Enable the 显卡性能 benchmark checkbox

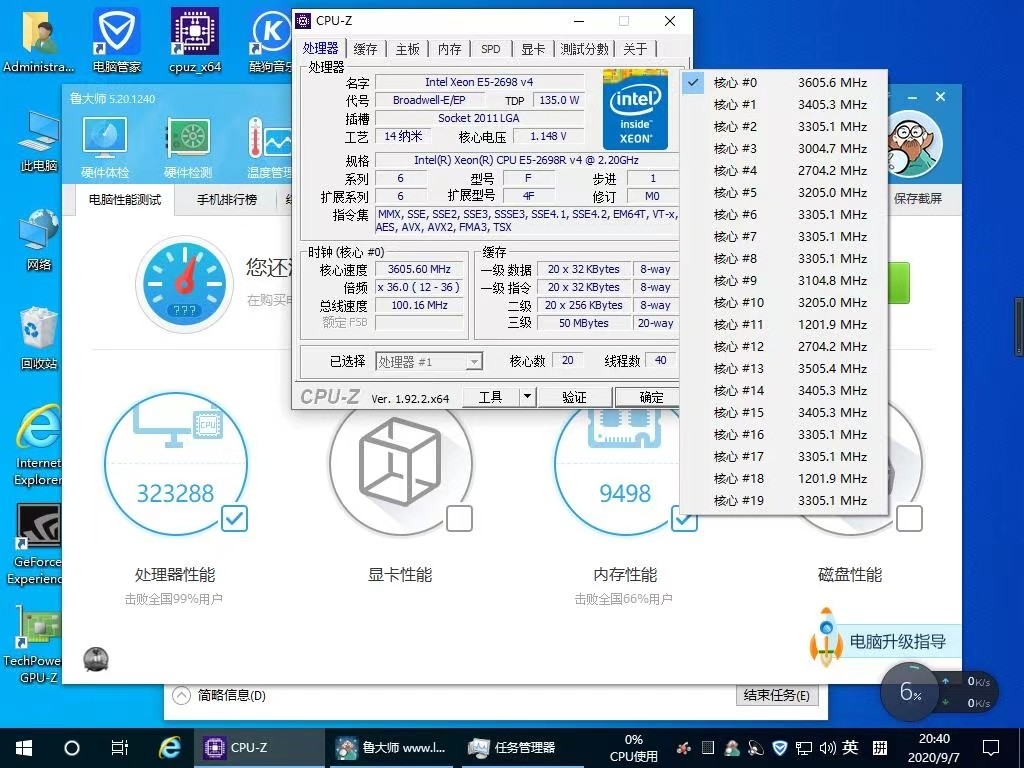458,519
